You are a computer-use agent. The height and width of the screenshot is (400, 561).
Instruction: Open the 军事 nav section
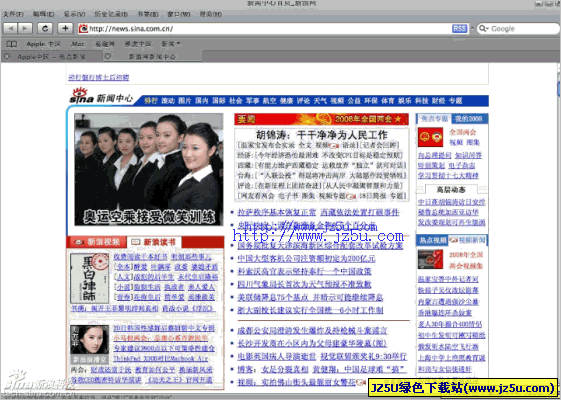[x=252, y=101]
